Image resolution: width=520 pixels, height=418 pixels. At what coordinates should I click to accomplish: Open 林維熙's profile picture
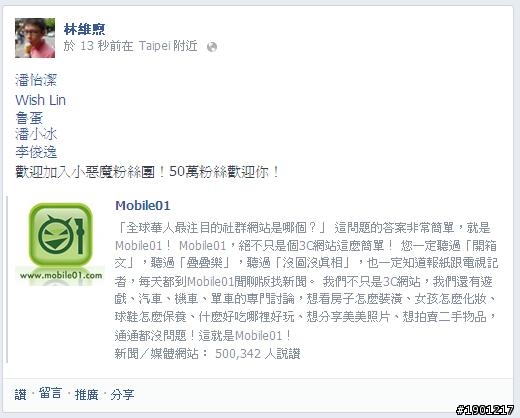pyautogui.click(x=35, y=38)
